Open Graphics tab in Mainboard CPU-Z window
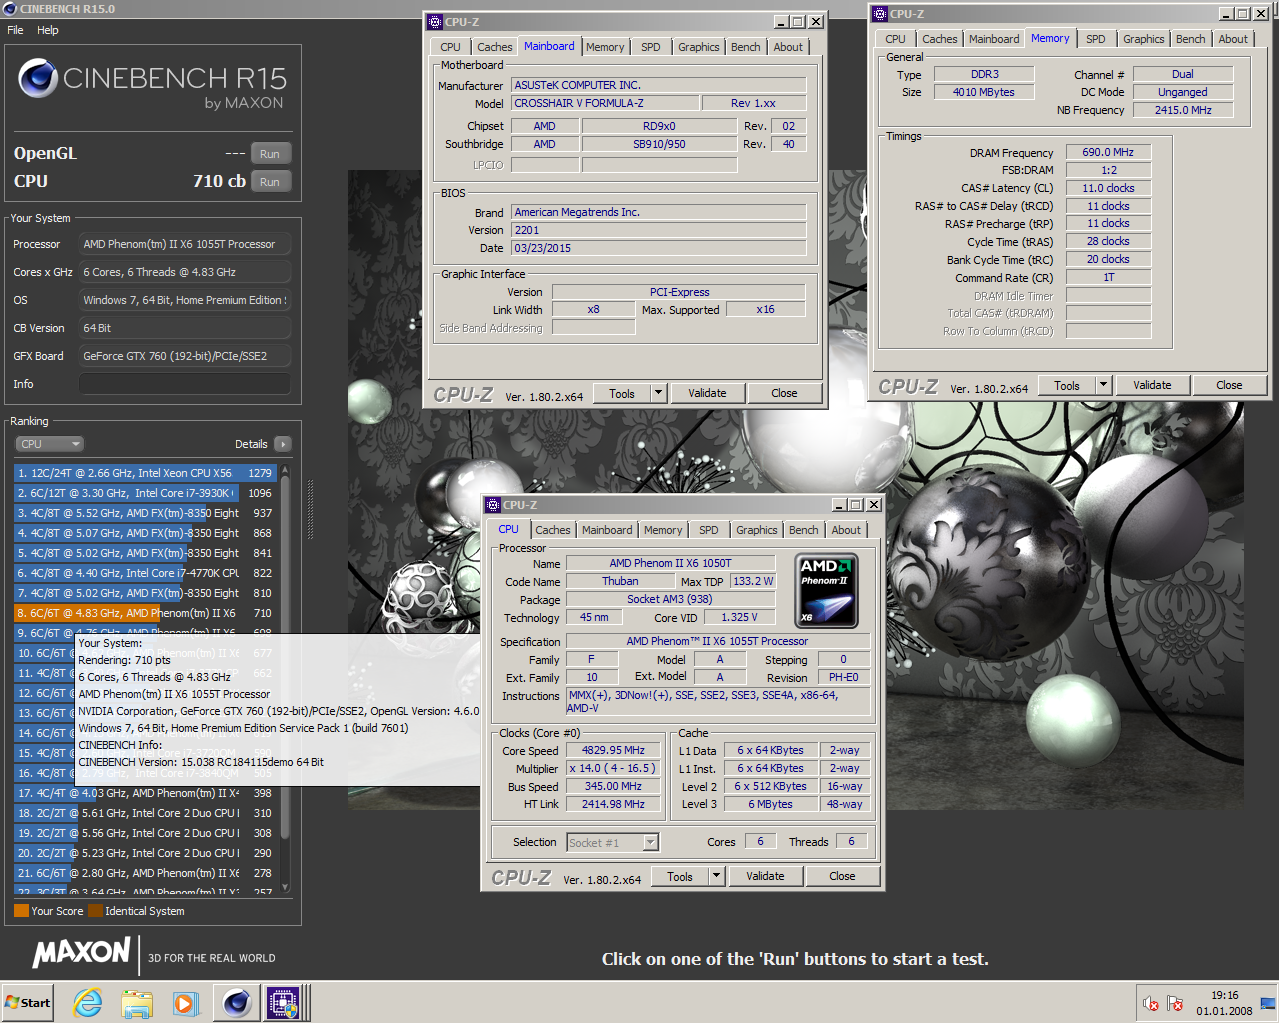 point(698,47)
